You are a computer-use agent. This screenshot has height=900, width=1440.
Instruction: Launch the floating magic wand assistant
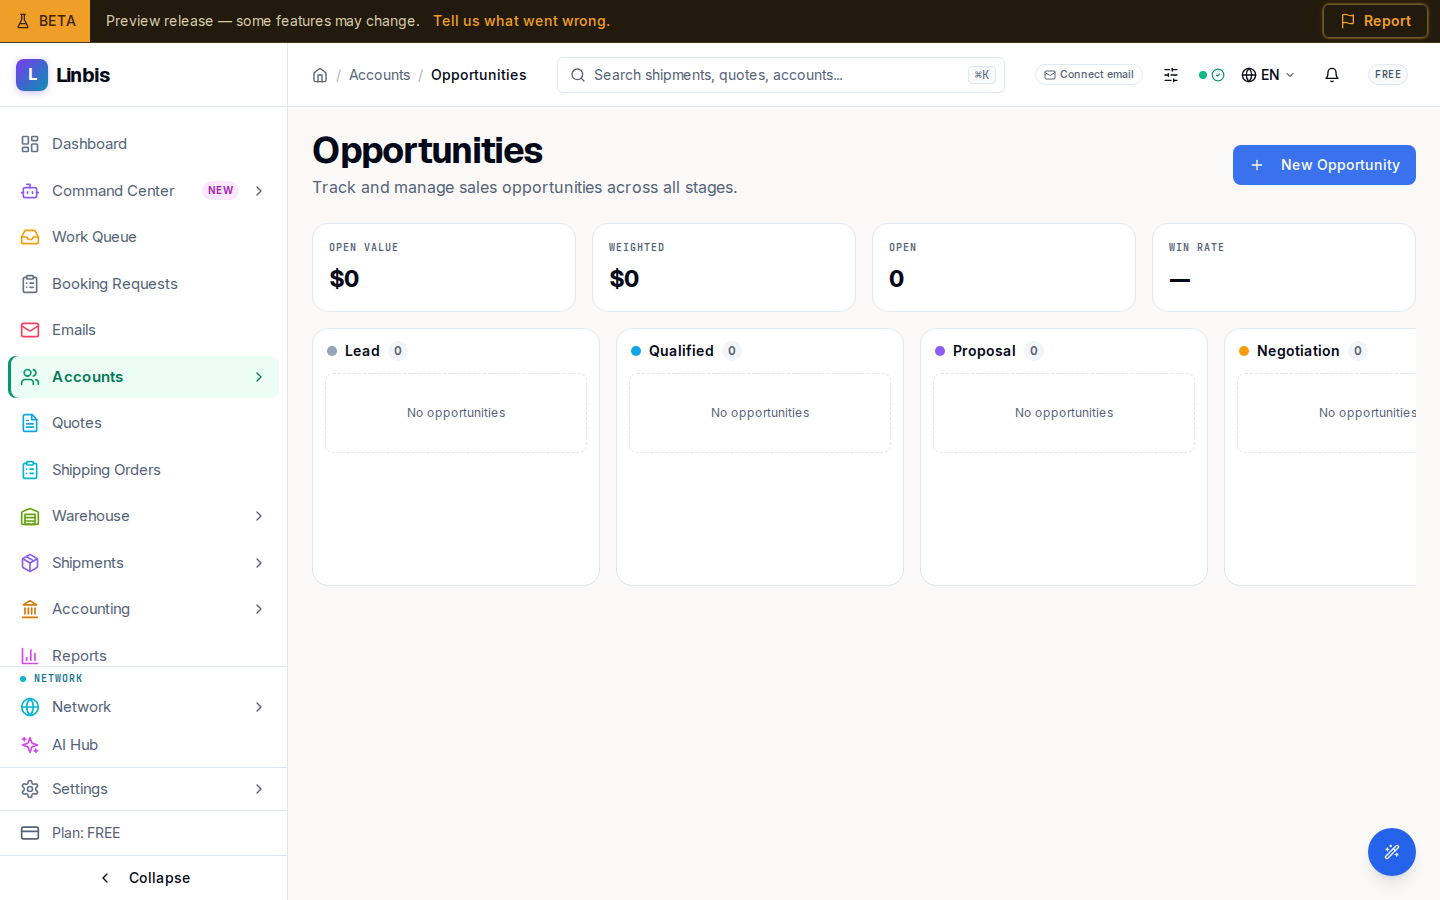pyautogui.click(x=1392, y=852)
